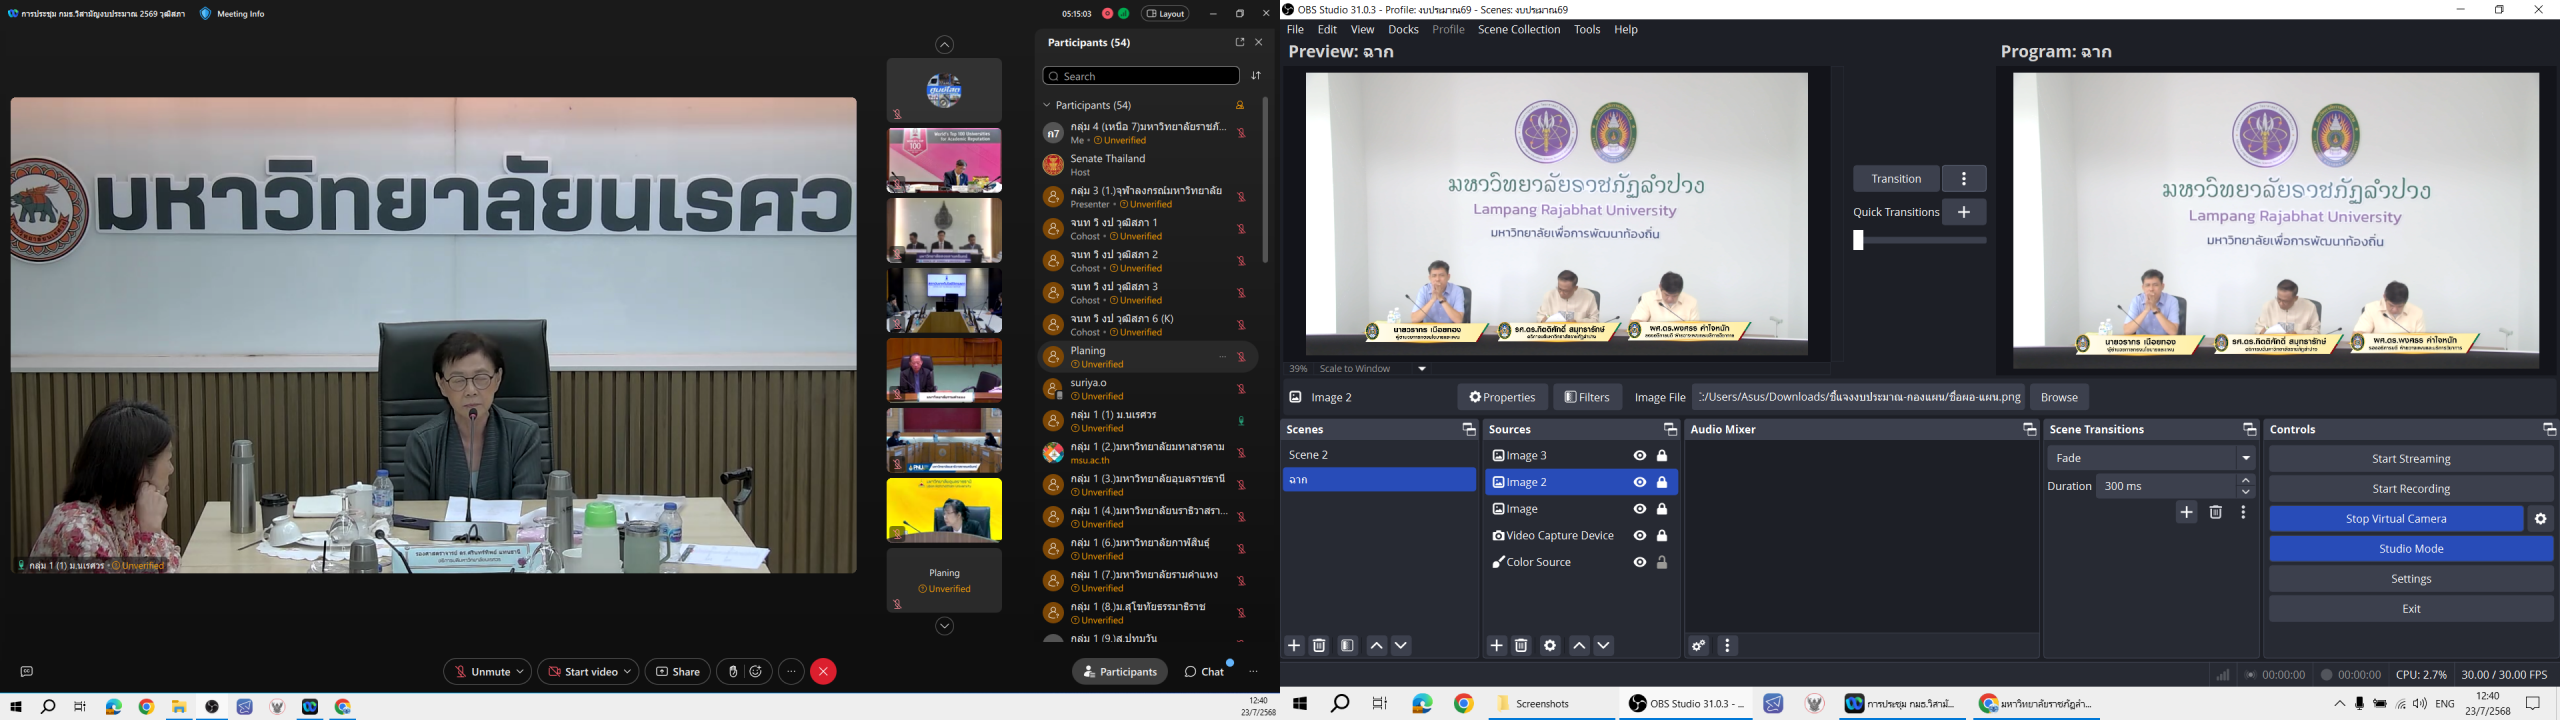Show next video thumbnails with down chevron
This screenshot has width=2560, height=720.
(944, 627)
